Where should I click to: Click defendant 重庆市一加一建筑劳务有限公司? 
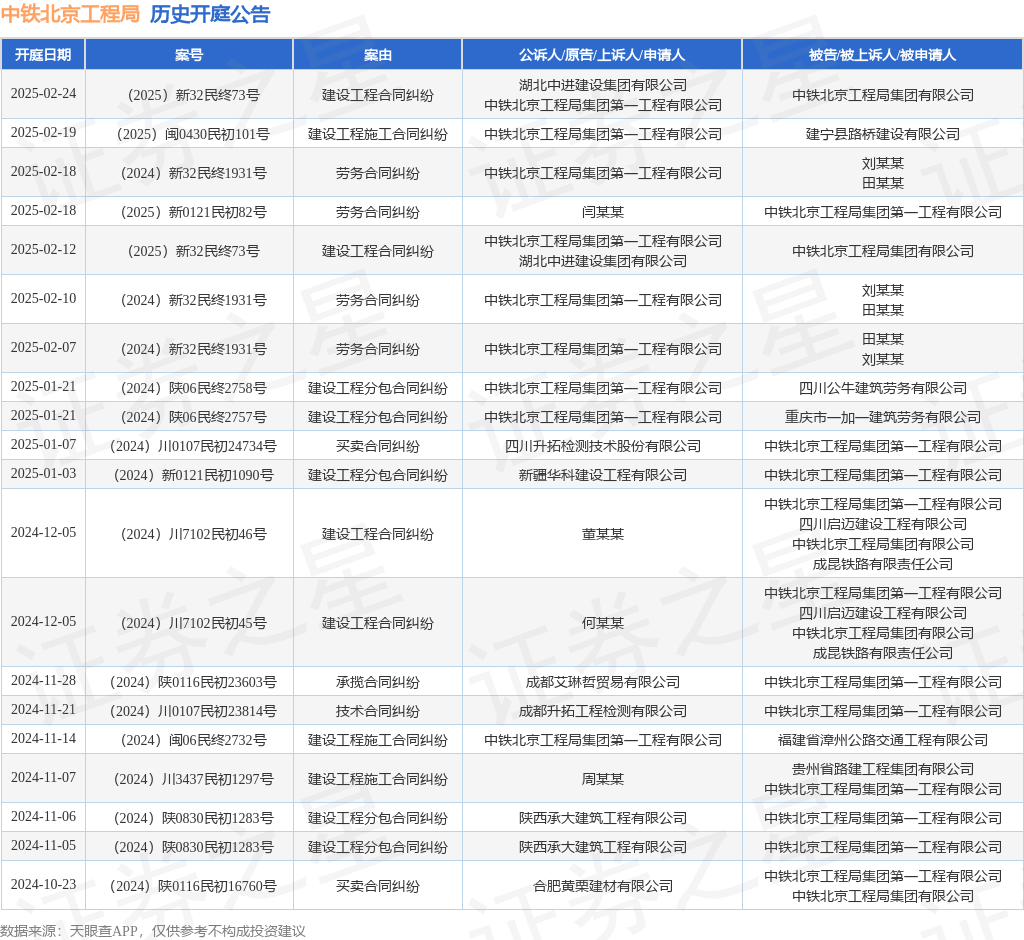pos(882,417)
